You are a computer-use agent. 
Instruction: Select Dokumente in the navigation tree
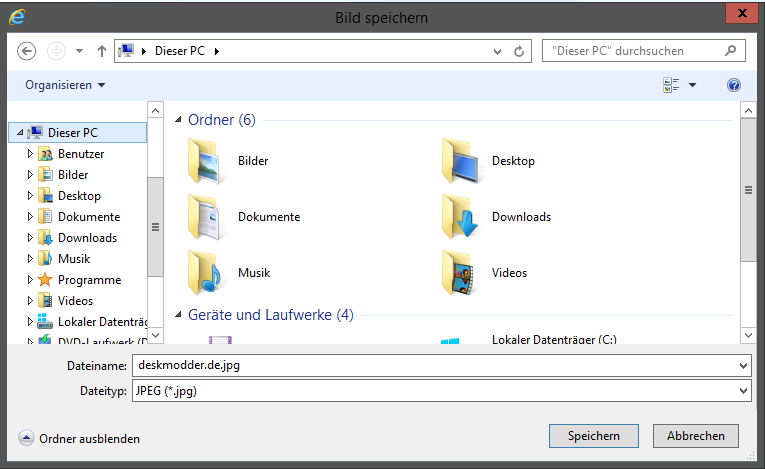pyautogui.click(x=89, y=217)
